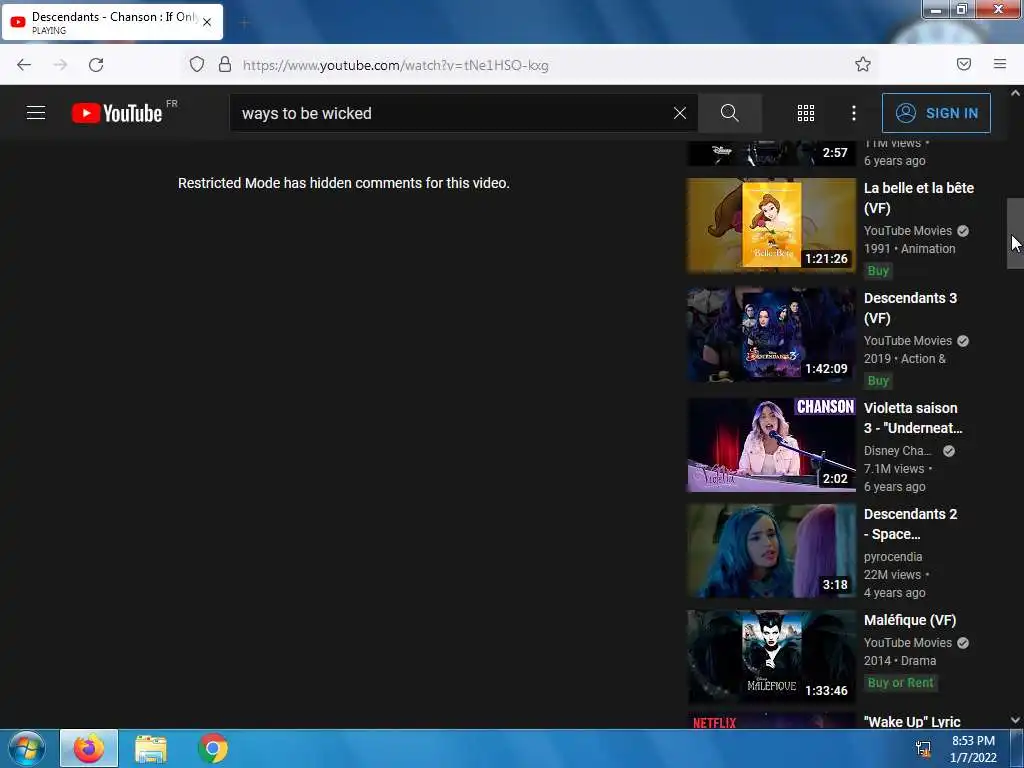The width and height of the screenshot is (1024, 768).
Task: Open the Windows Start button
Action: pyautogui.click(x=27, y=748)
